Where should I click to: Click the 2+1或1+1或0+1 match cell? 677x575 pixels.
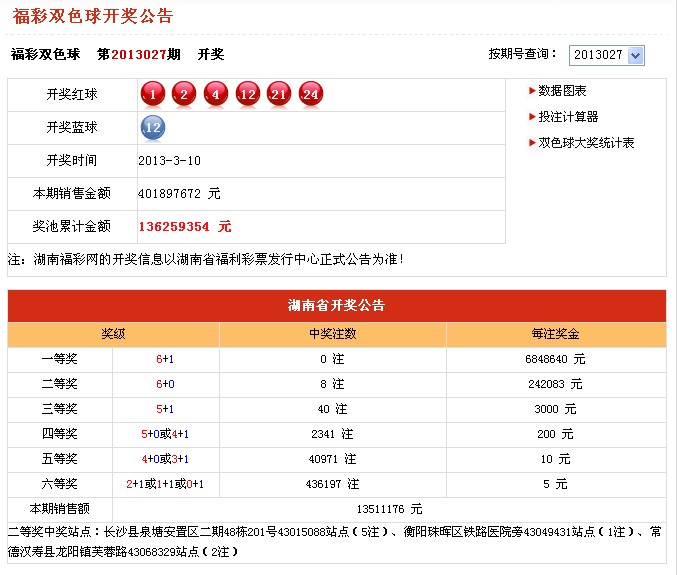(165, 484)
